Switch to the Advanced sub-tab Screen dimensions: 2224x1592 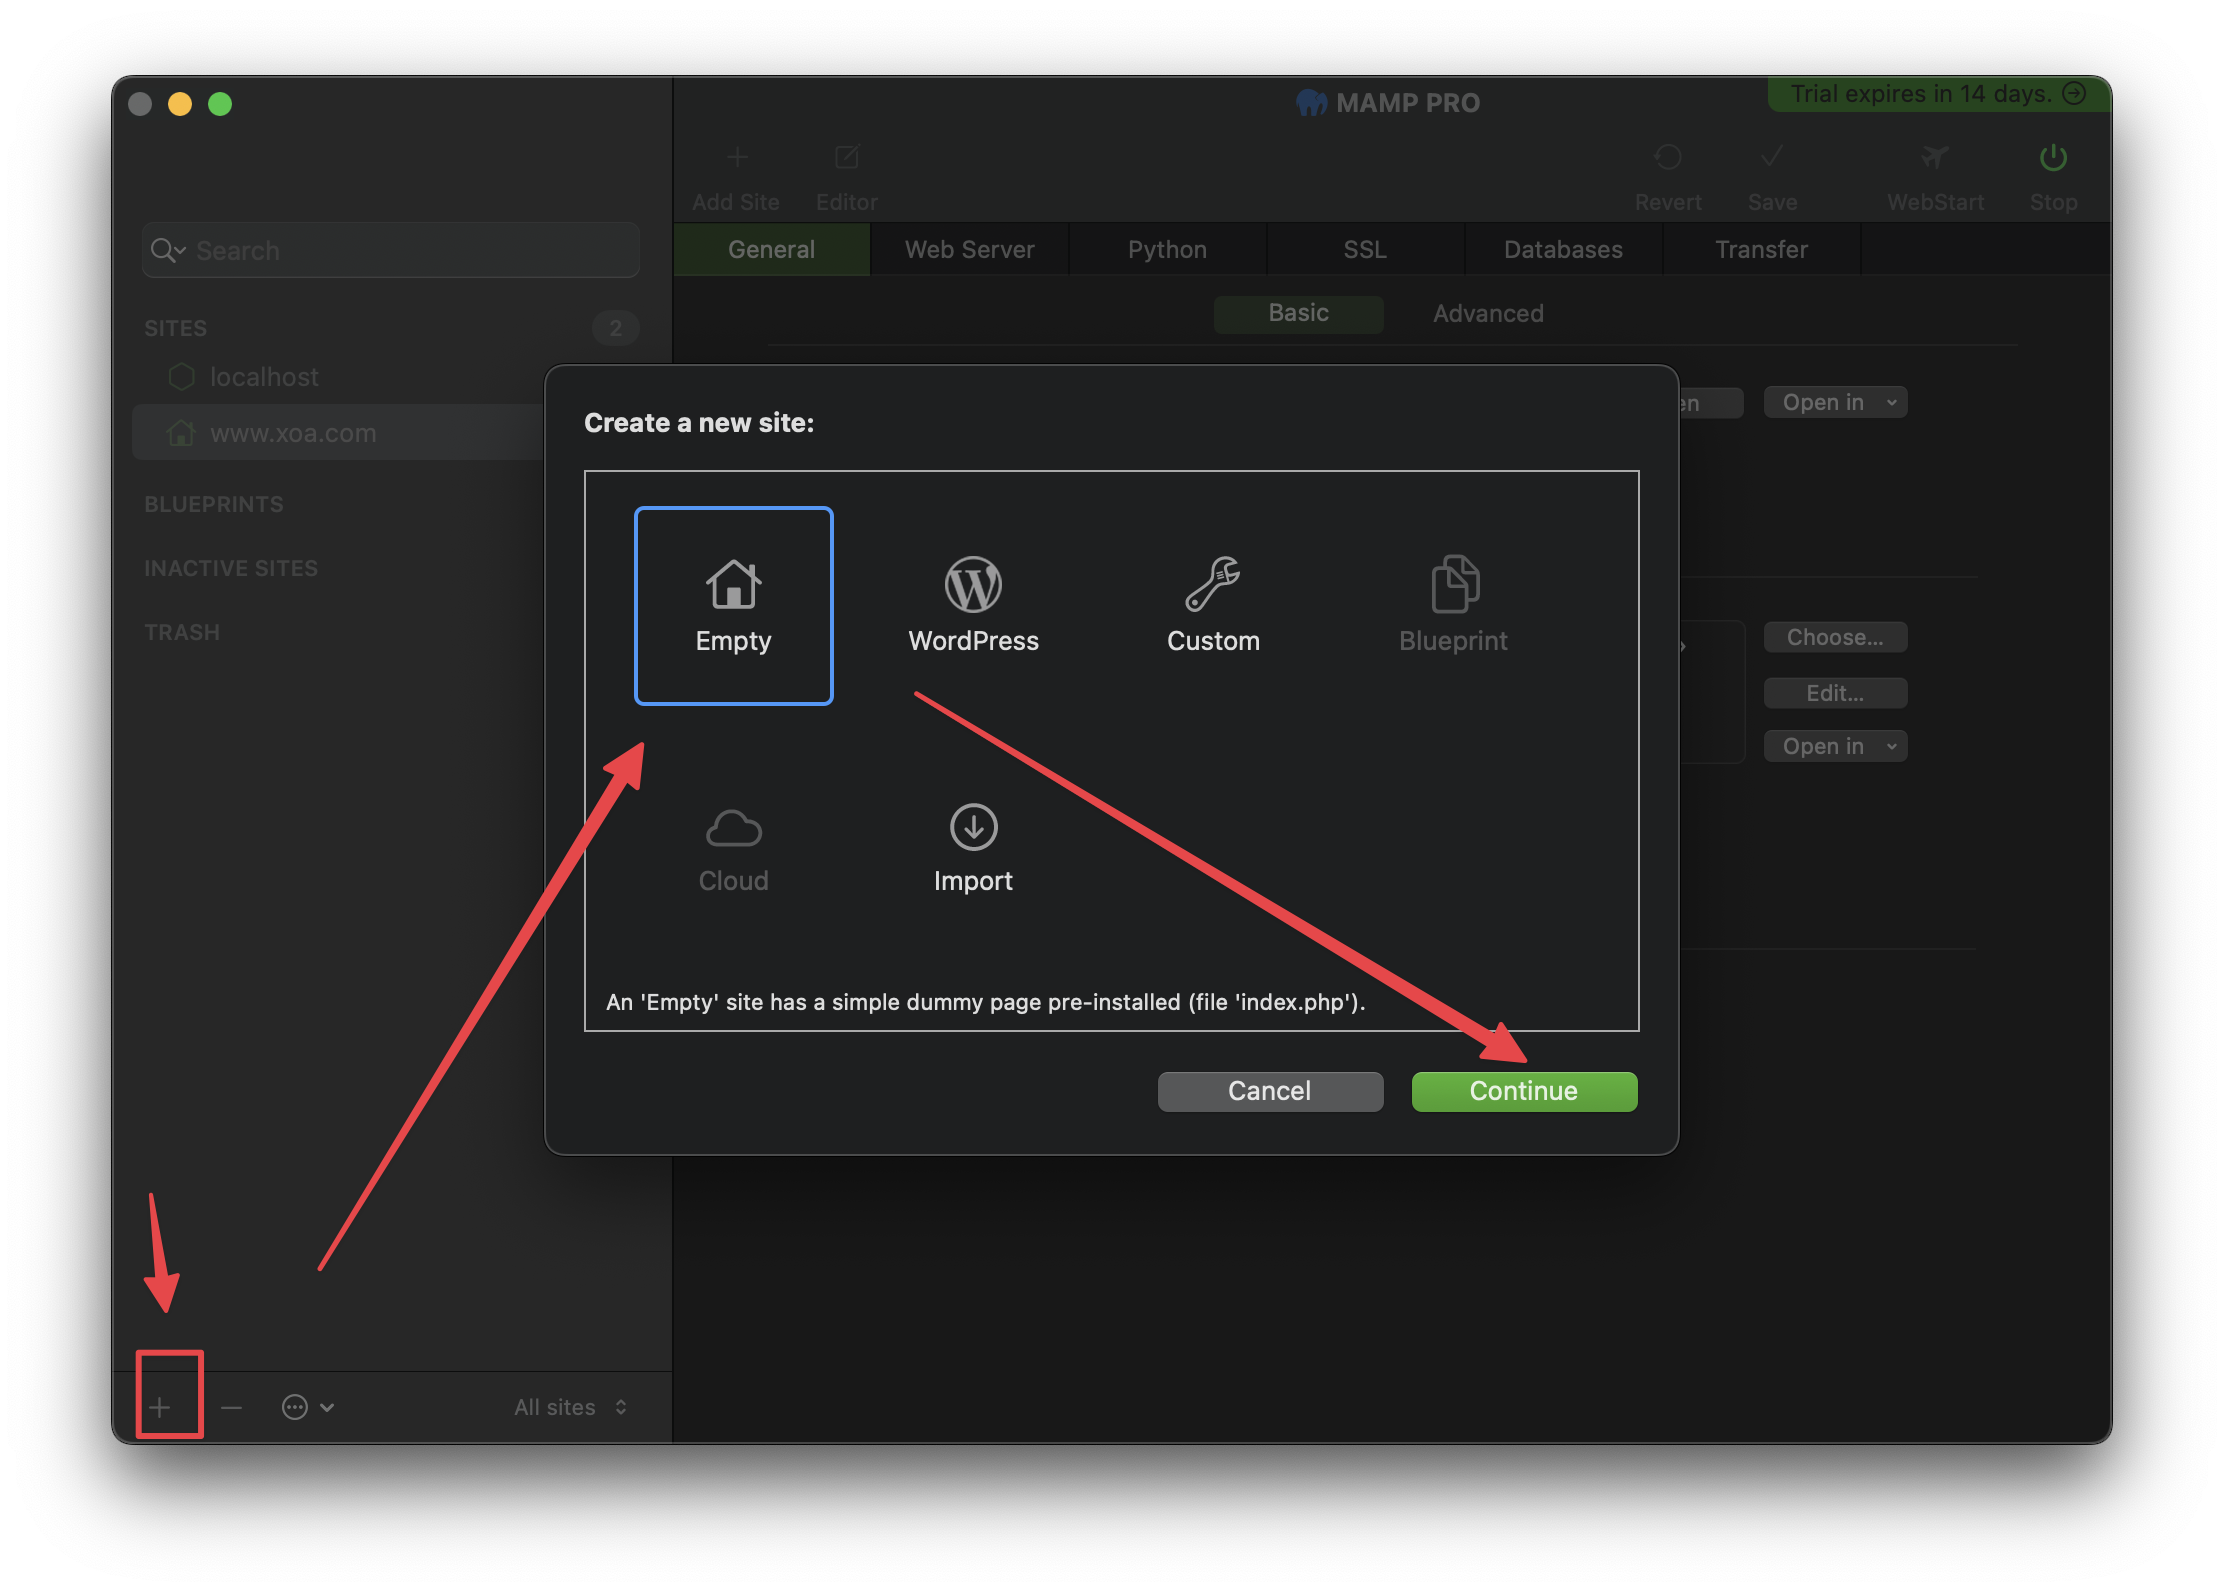[x=1488, y=313]
